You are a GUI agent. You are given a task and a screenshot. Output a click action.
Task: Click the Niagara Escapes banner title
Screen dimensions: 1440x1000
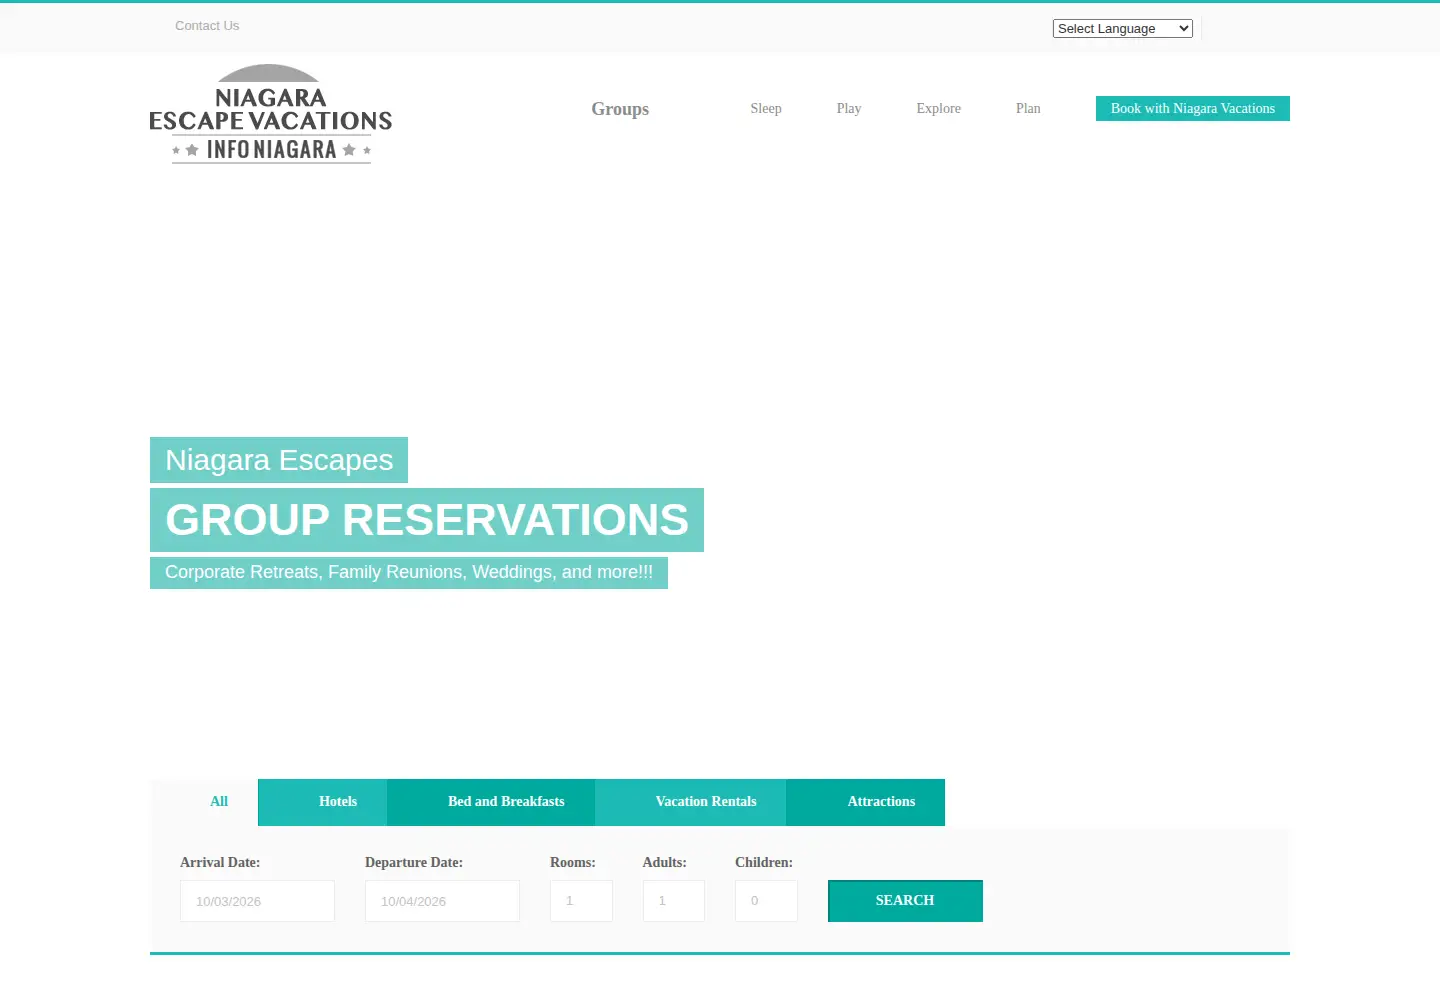(x=279, y=460)
